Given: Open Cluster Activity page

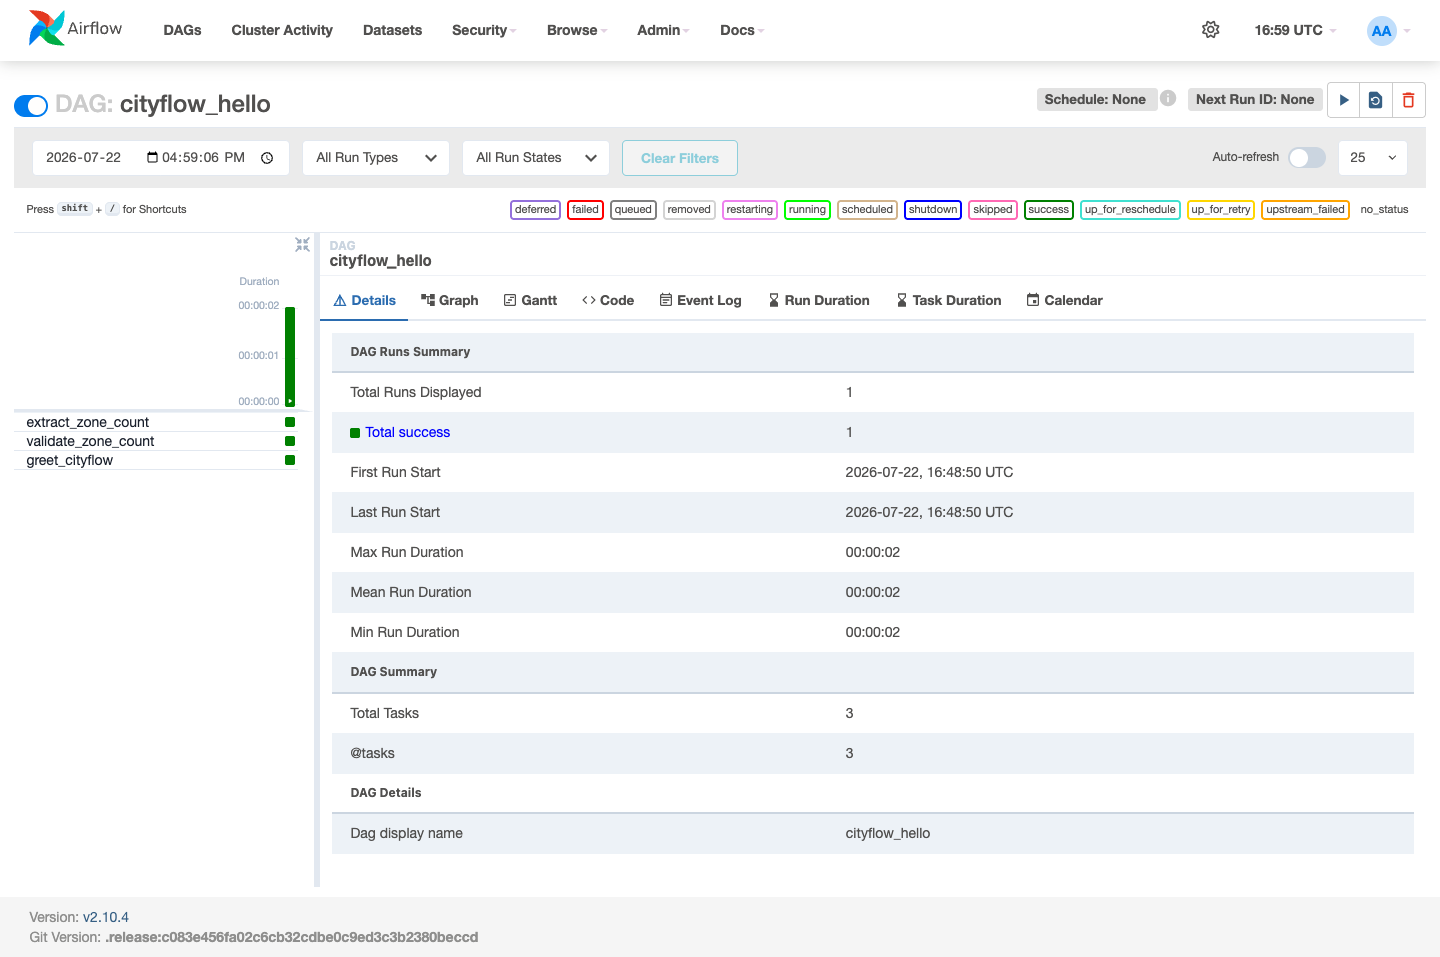Looking at the screenshot, I should [282, 30].
